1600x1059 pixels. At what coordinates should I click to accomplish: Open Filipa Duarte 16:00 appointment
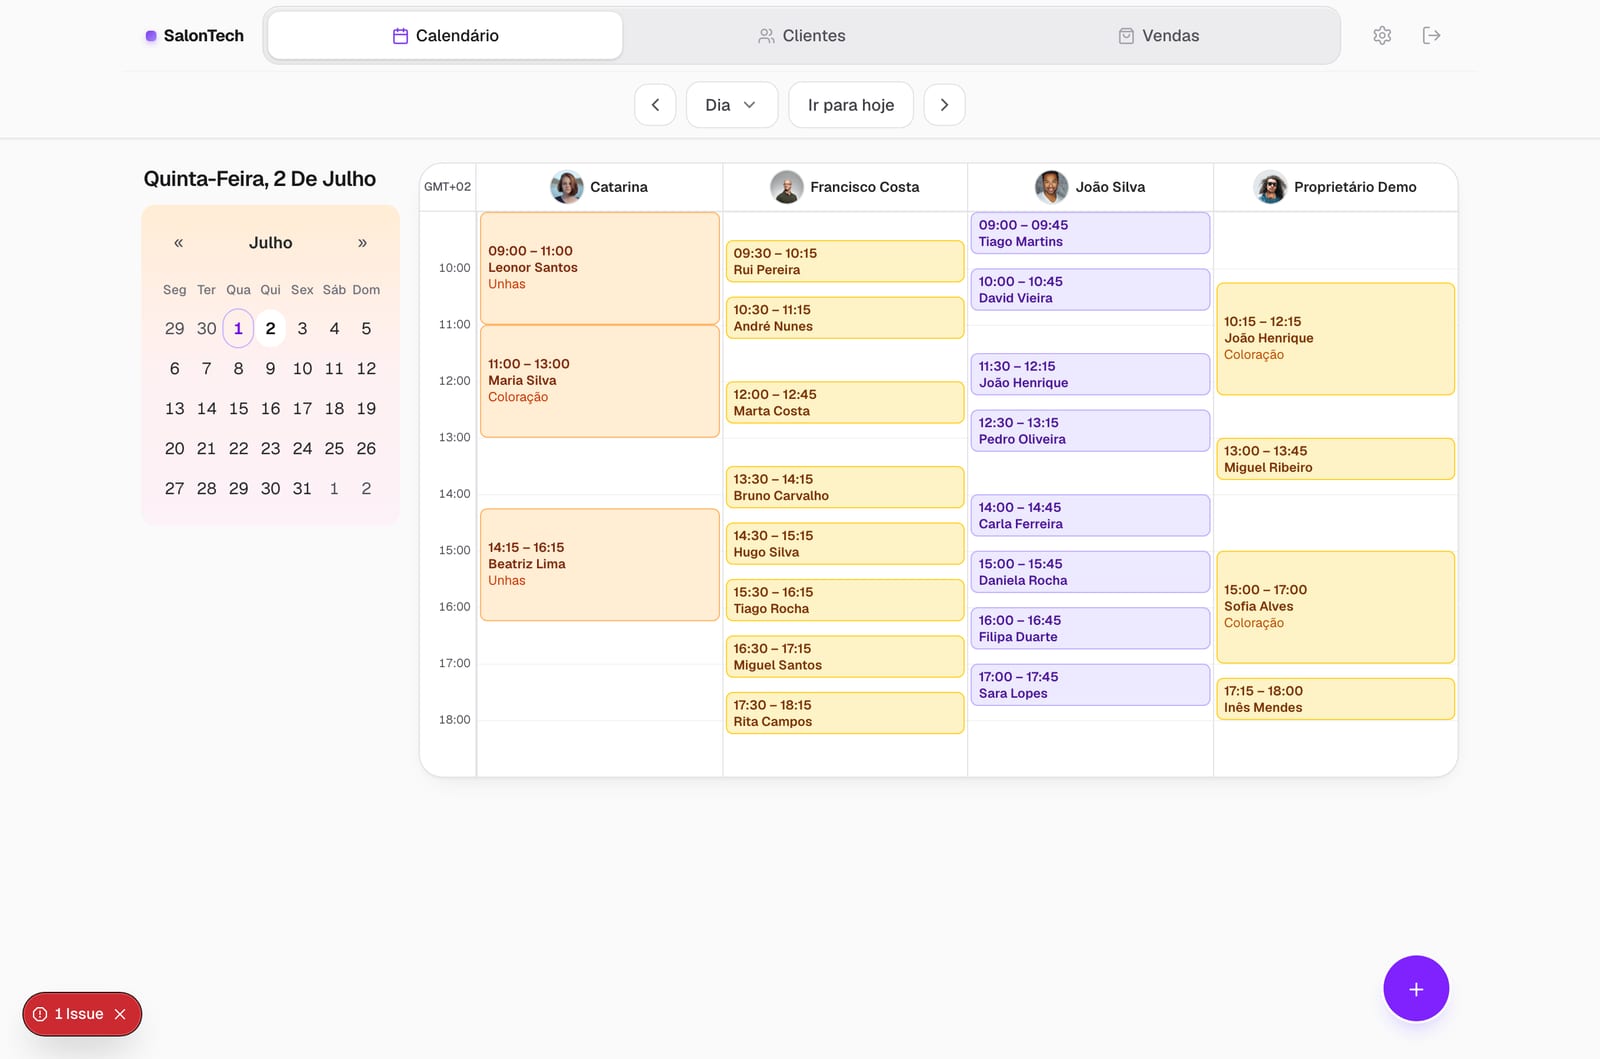1090,628
